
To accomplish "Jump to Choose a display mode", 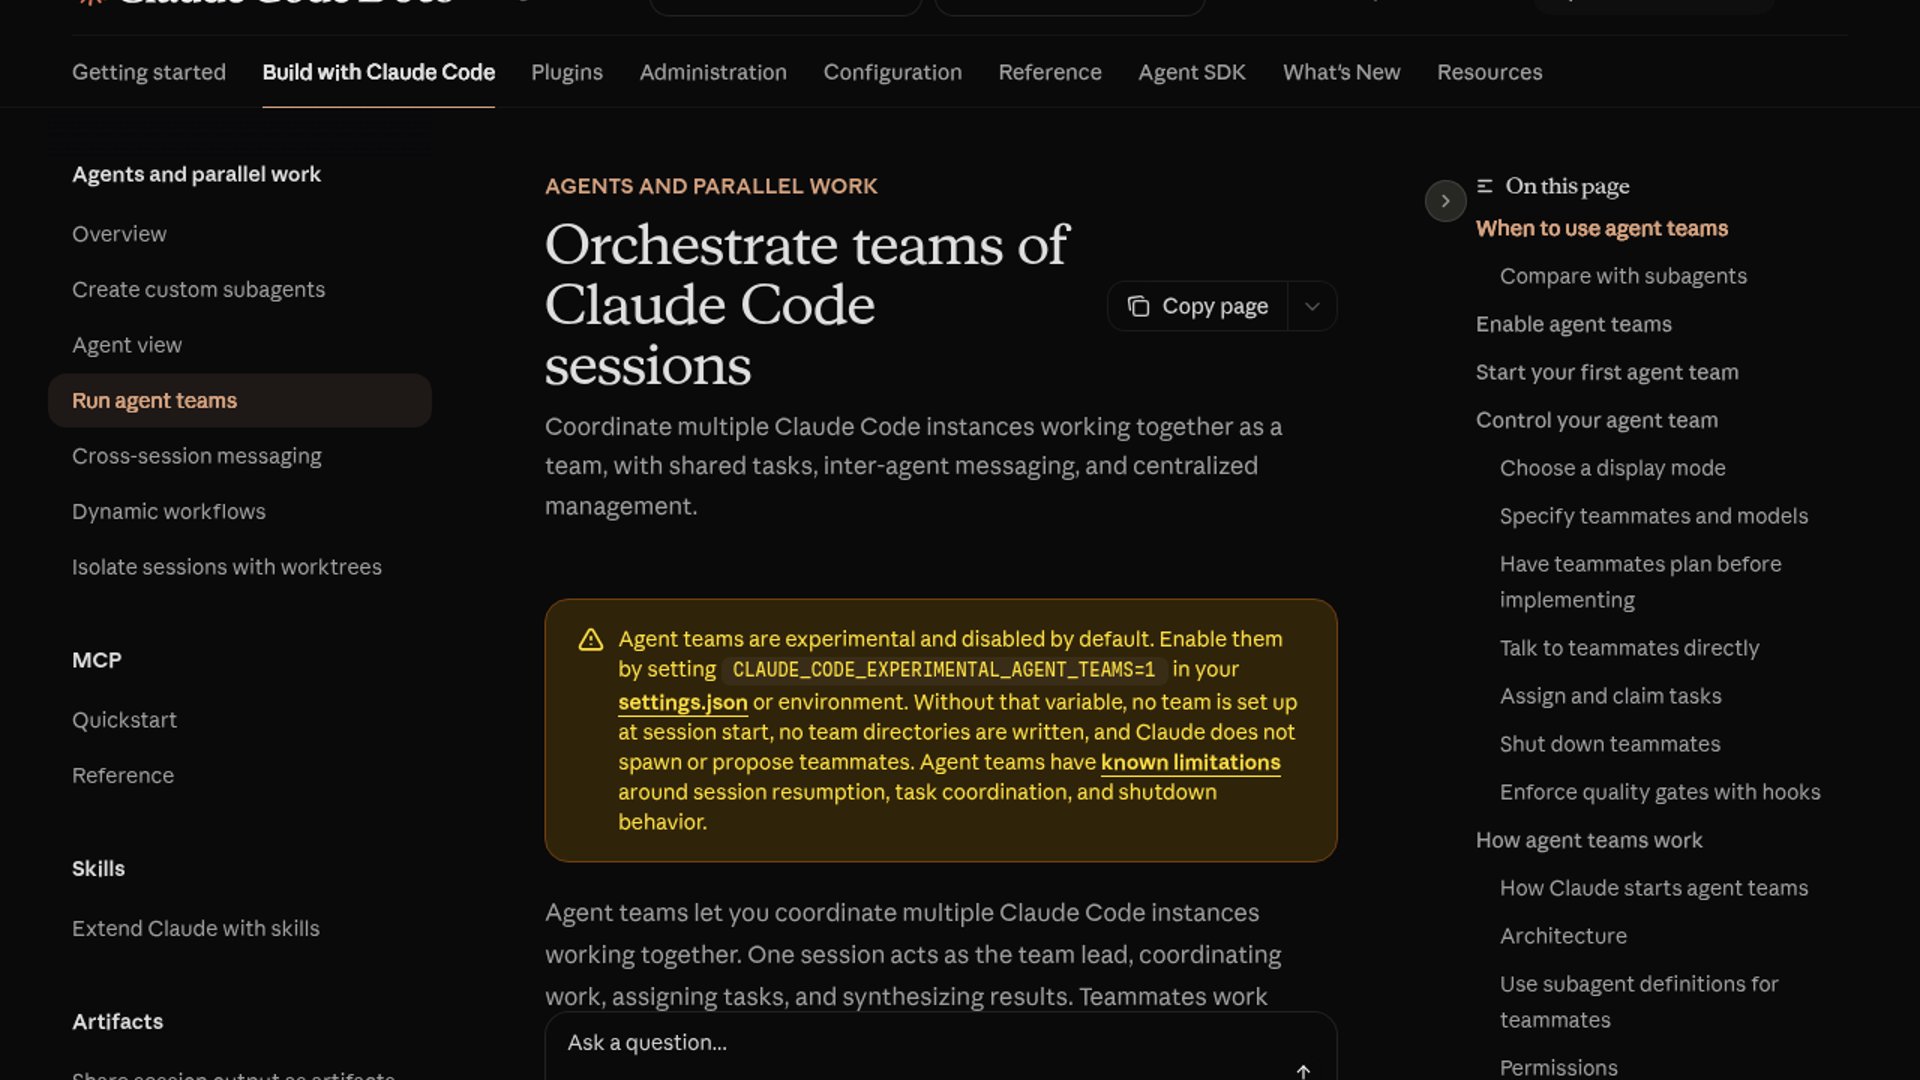I will pos(1612,468).
